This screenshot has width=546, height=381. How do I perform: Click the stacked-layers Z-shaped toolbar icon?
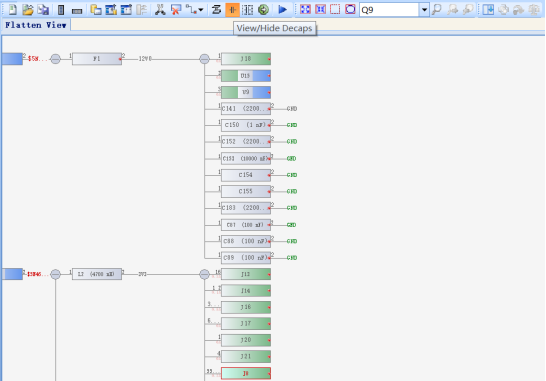pyautogui.click(x=216, y=10)
